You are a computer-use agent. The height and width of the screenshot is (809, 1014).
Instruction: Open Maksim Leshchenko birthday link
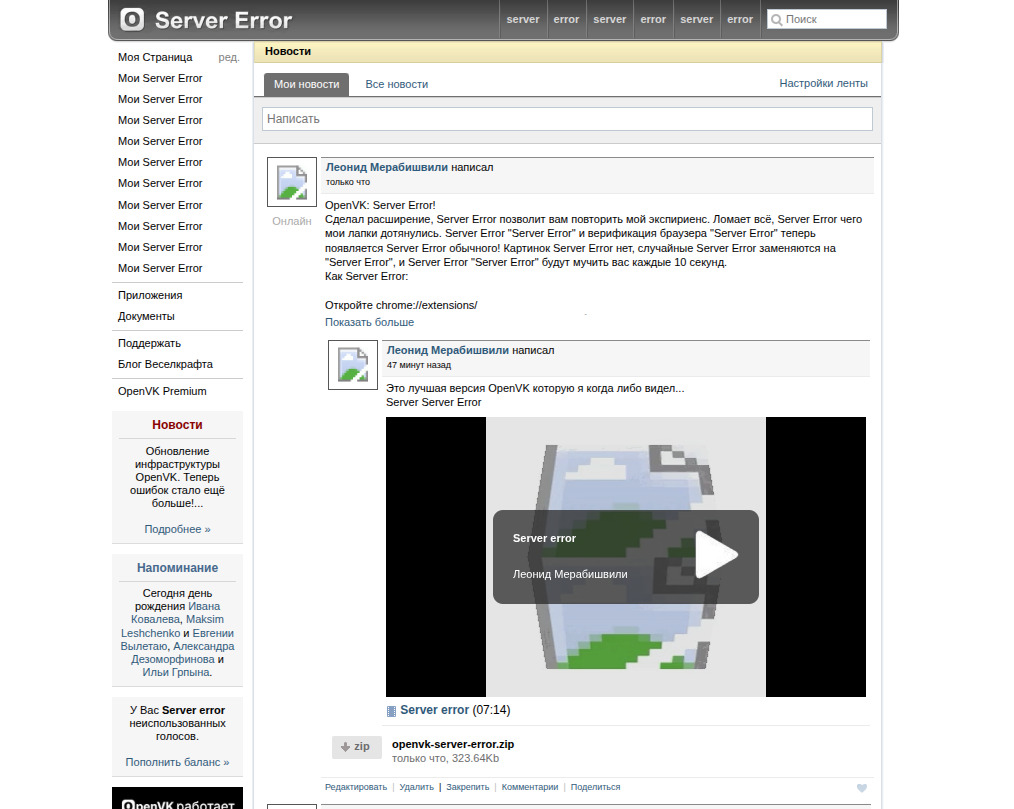(172, 626)
